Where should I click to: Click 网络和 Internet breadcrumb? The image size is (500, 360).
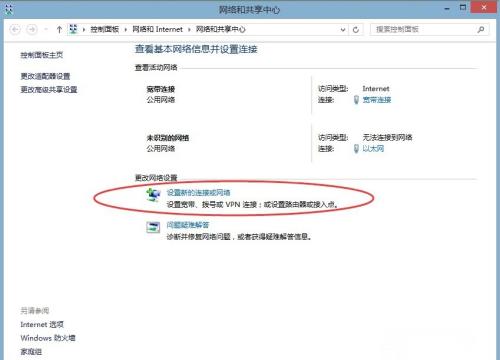tap(158, 29)
